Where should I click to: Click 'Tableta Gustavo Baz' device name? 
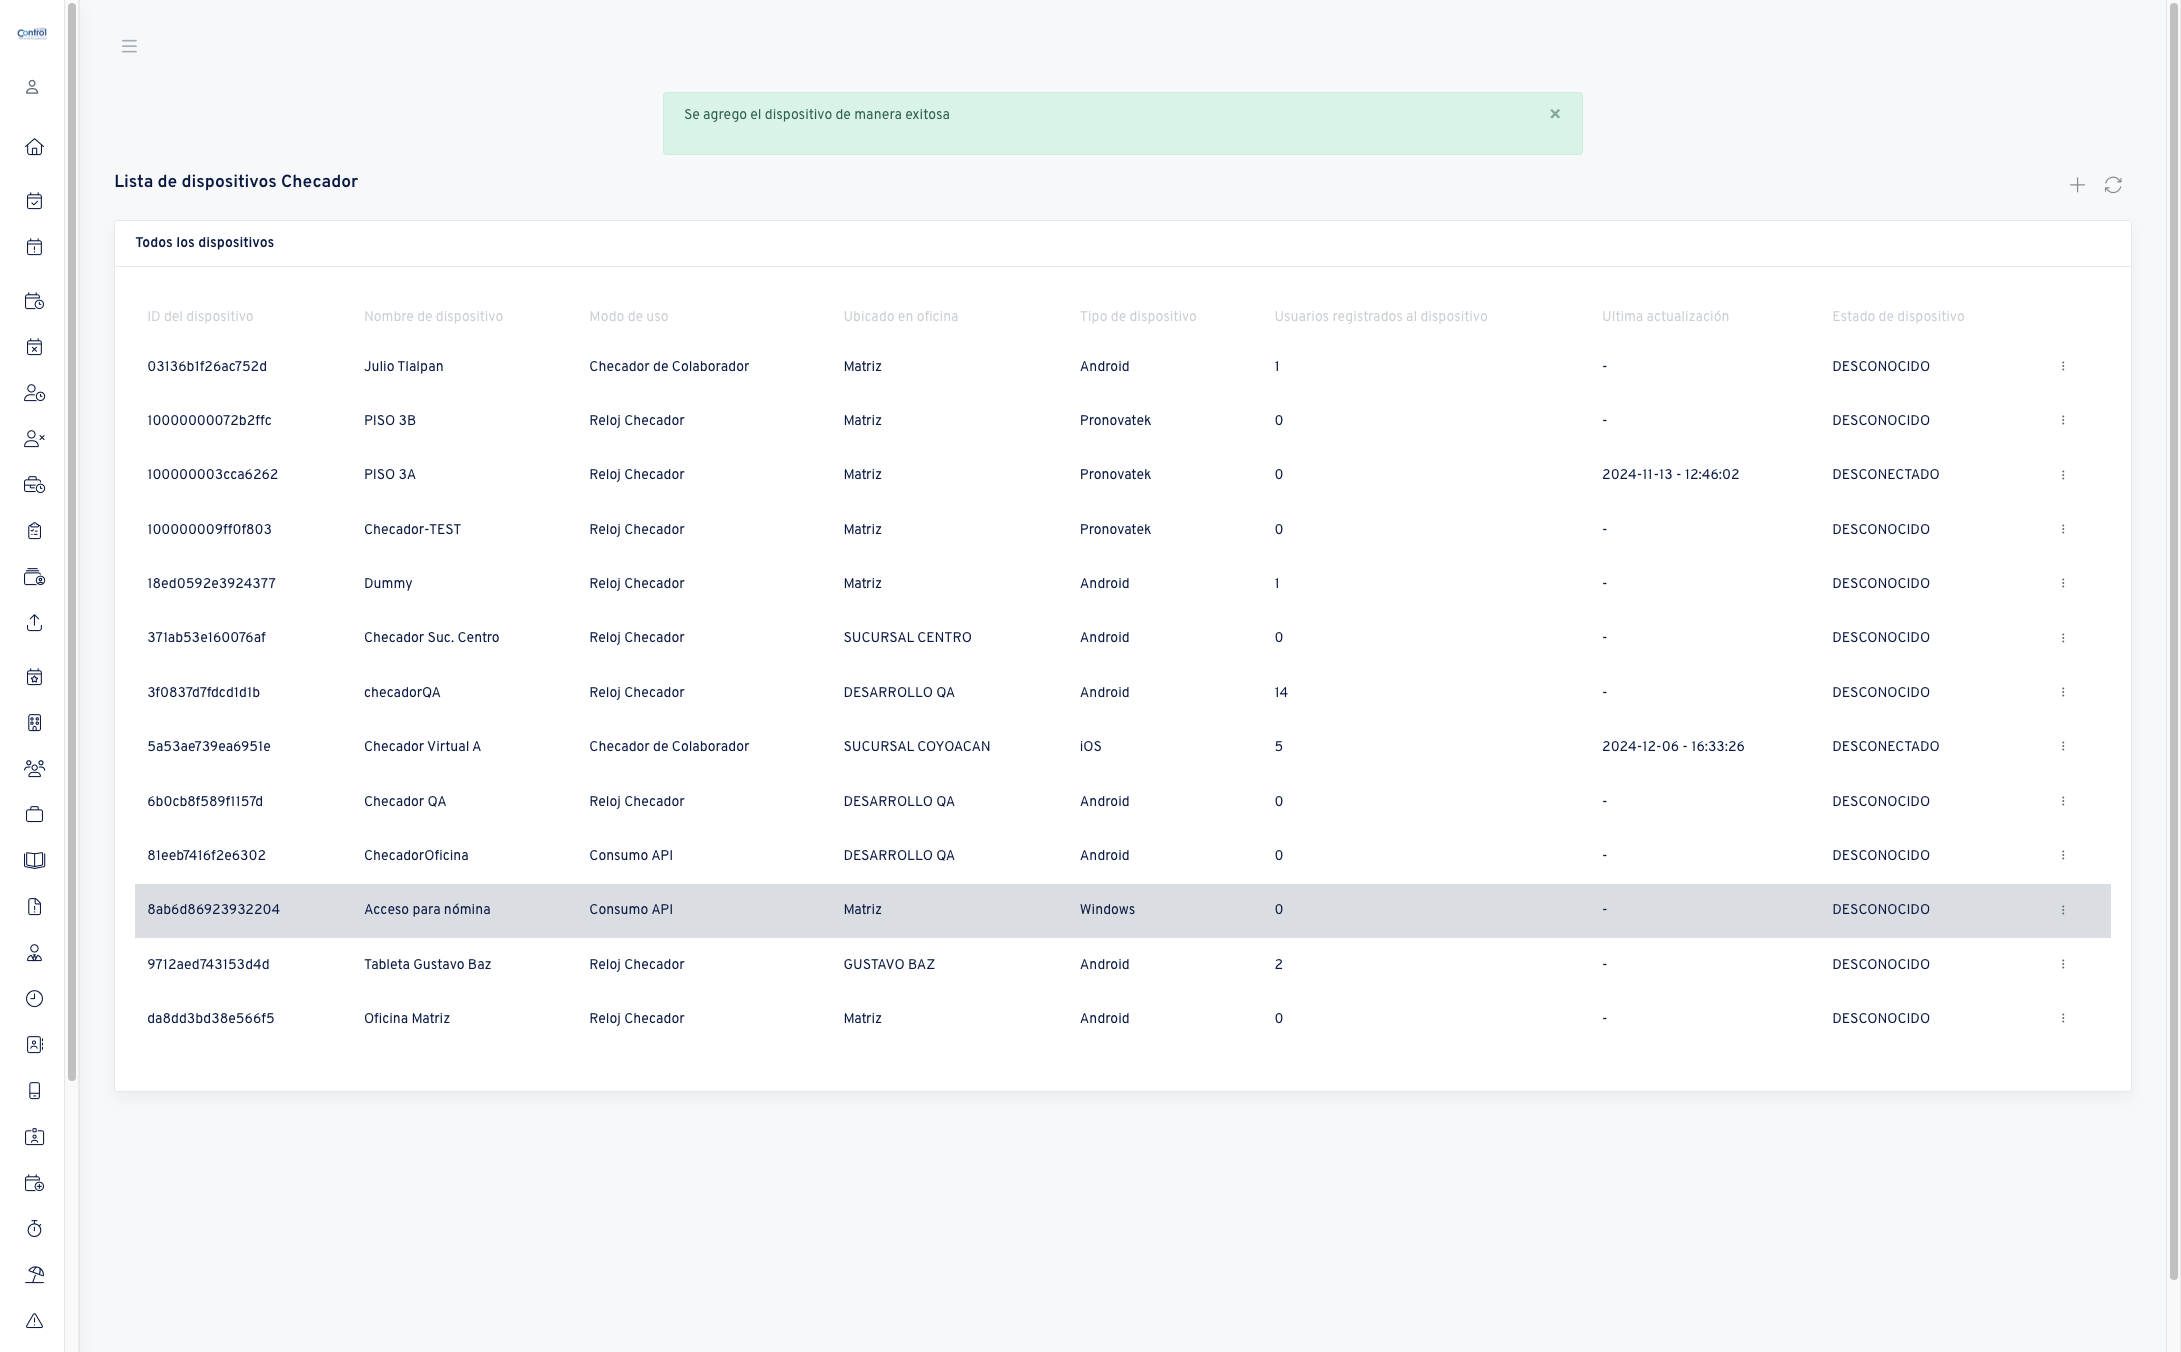point(427,965)
